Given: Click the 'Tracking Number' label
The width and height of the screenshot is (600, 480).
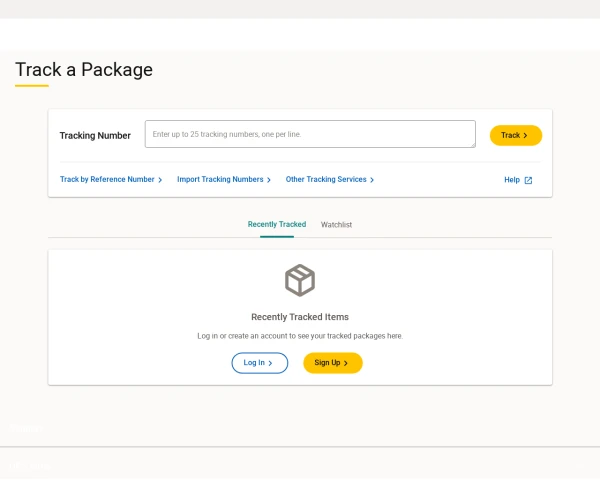Looking at the screenshot, I should (95, 136).
